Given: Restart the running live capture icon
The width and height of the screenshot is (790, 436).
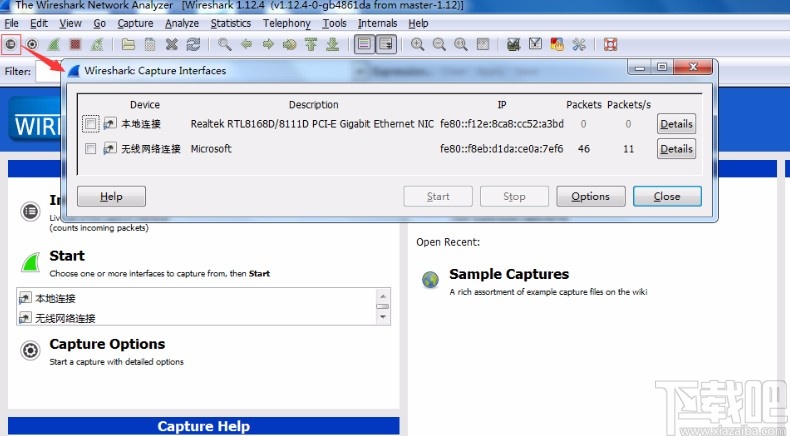Looking at the screenshot, I should click(97, 44).
